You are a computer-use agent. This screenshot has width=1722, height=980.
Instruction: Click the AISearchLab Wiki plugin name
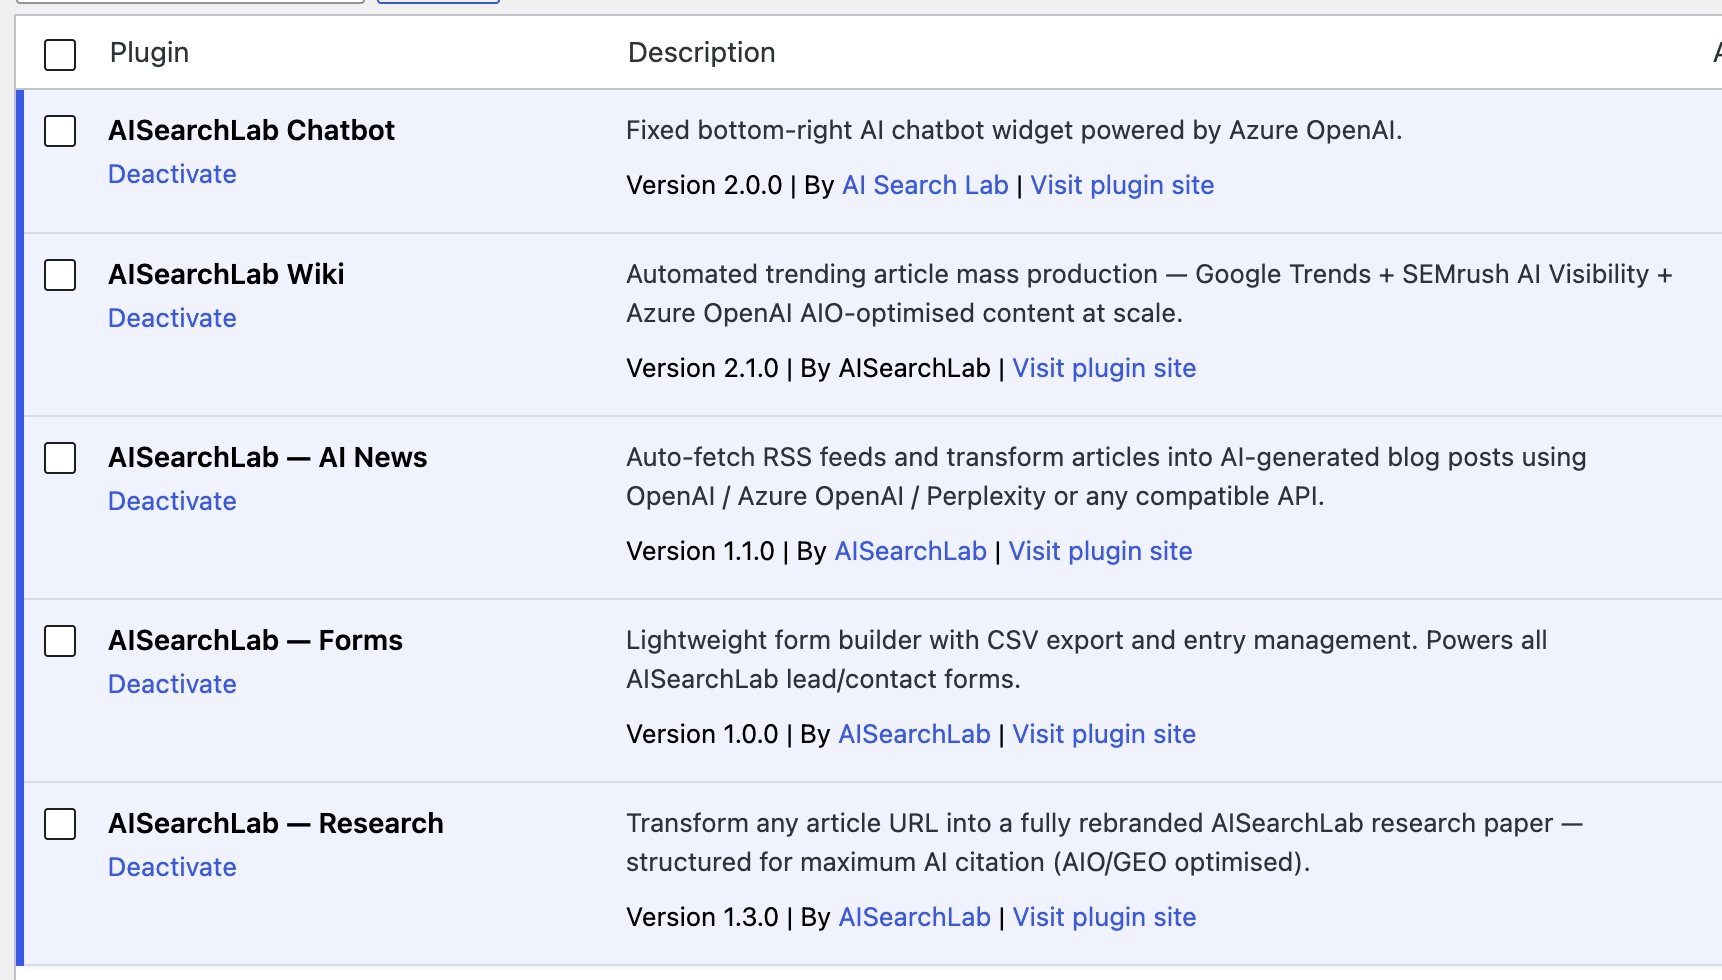[x=226, y=274]
